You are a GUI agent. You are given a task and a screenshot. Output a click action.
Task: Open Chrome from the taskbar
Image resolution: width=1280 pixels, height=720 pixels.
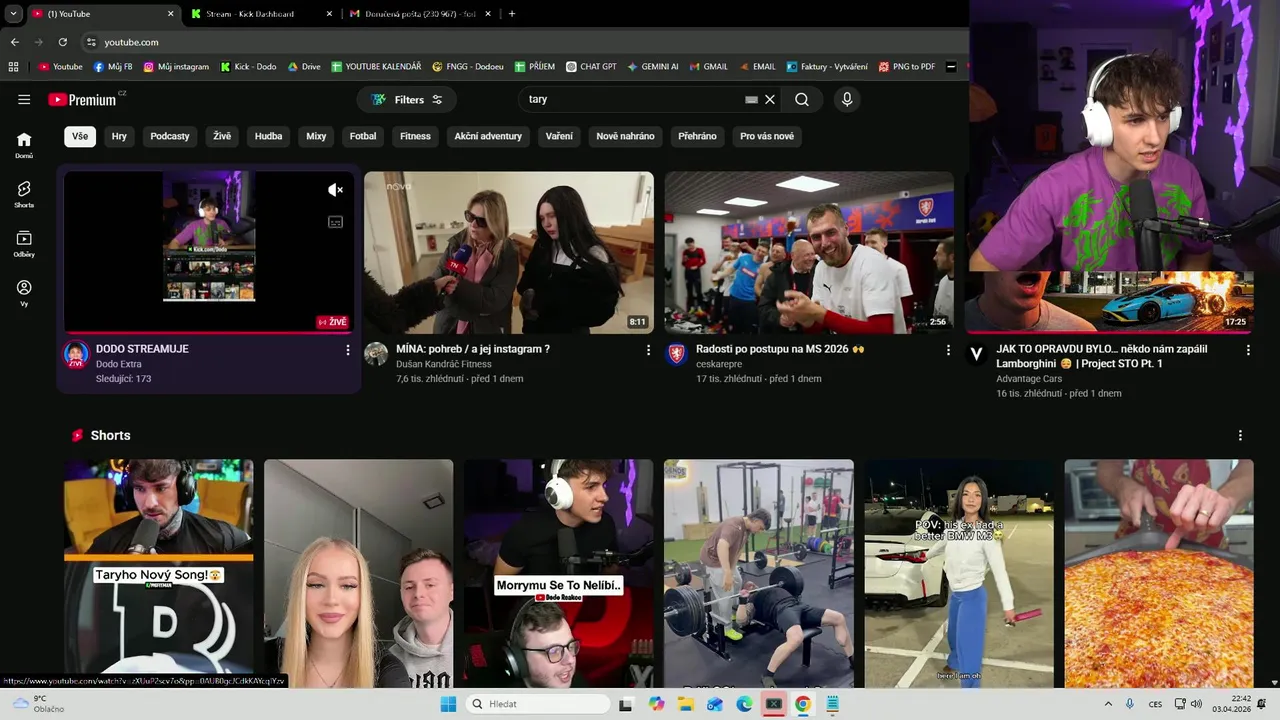pos(802,704)
